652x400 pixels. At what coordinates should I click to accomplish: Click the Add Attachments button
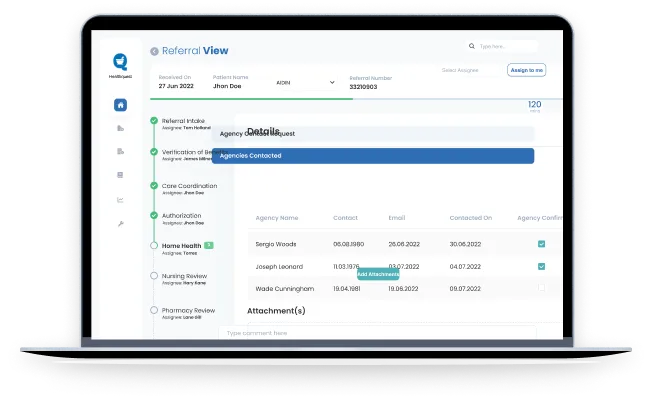pos(378,274)
